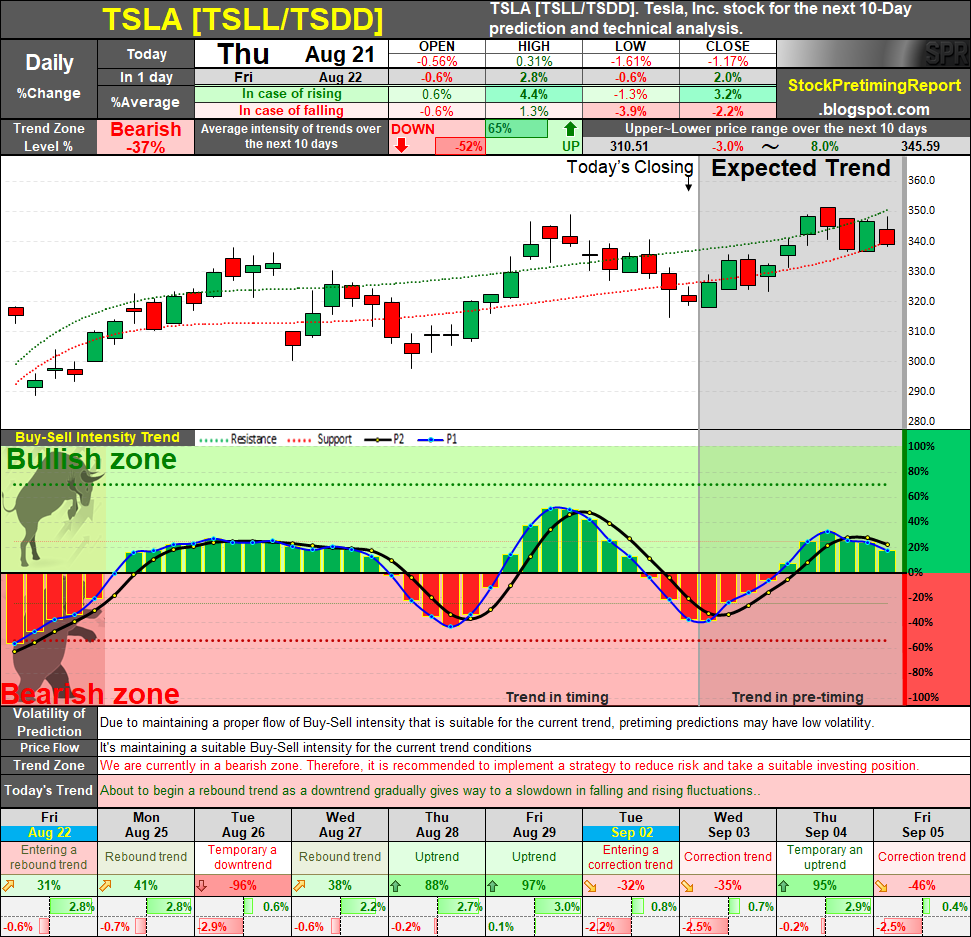
Task: Click the red DOWN arrow icon
Action: pos(401,146)
